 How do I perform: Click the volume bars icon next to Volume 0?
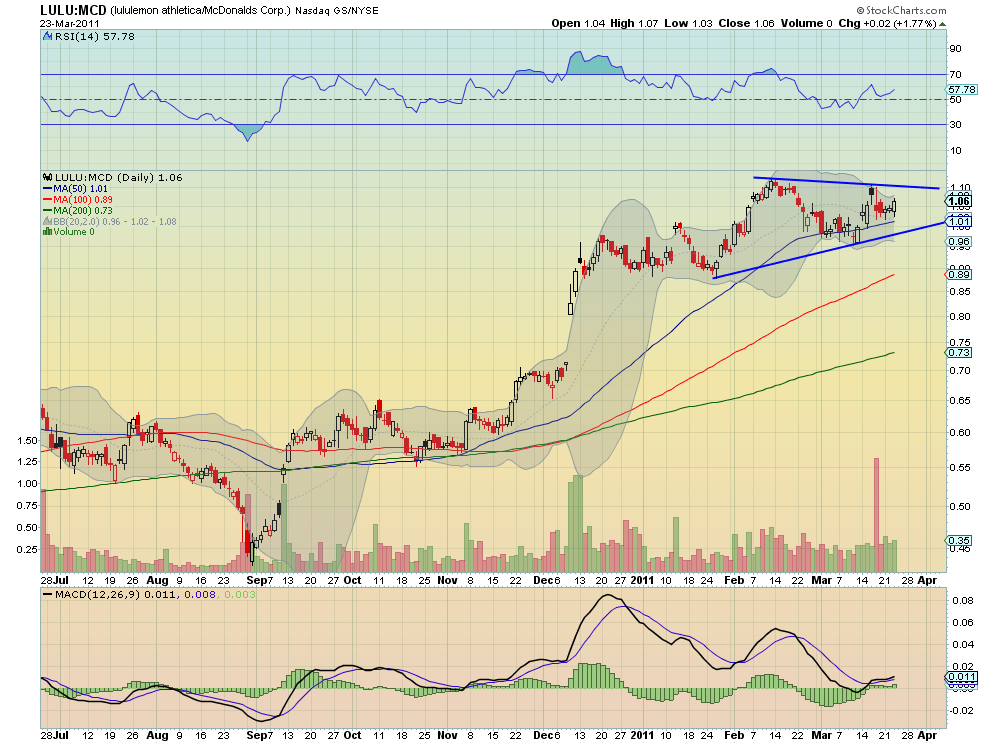tap(47, 232)
